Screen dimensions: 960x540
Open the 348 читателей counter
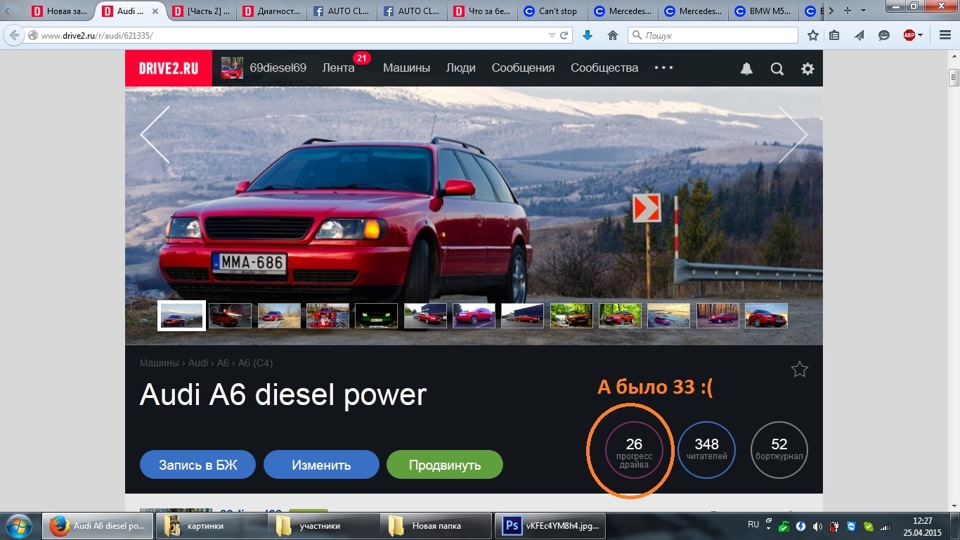[x=707, y=450]
